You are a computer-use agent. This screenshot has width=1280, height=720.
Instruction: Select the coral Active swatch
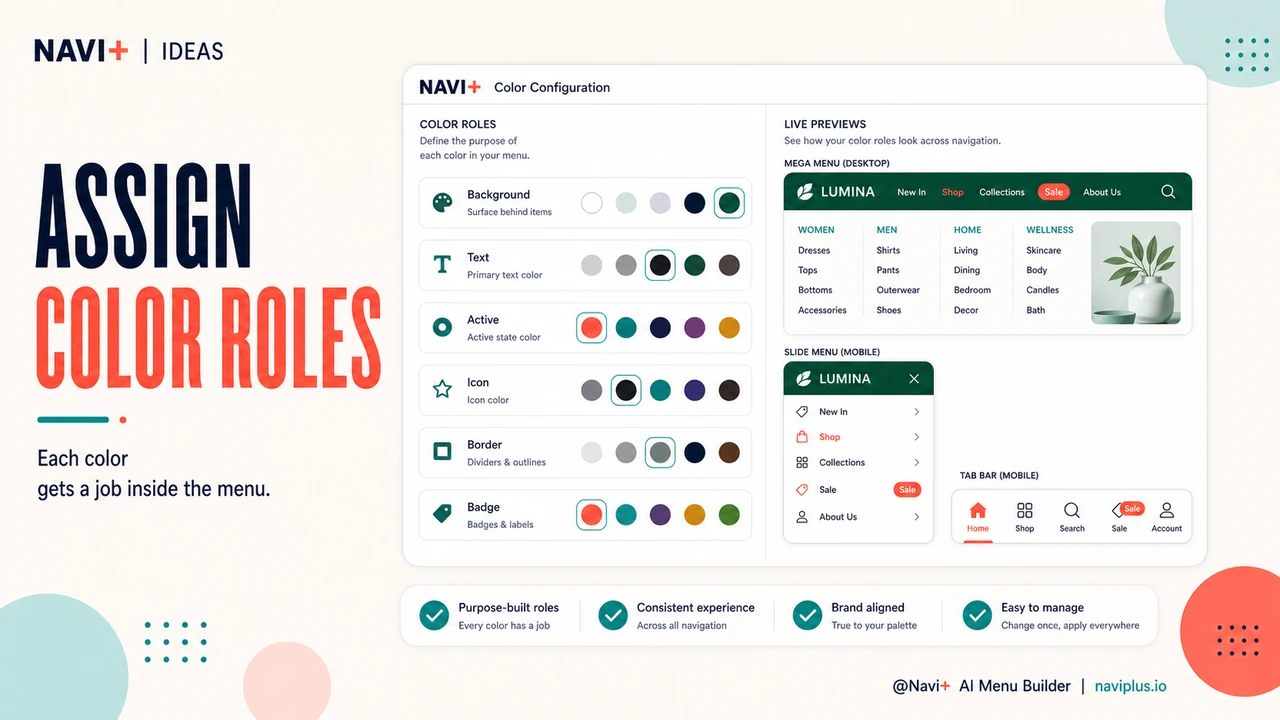pyautogui.click(x=592, y=327)
